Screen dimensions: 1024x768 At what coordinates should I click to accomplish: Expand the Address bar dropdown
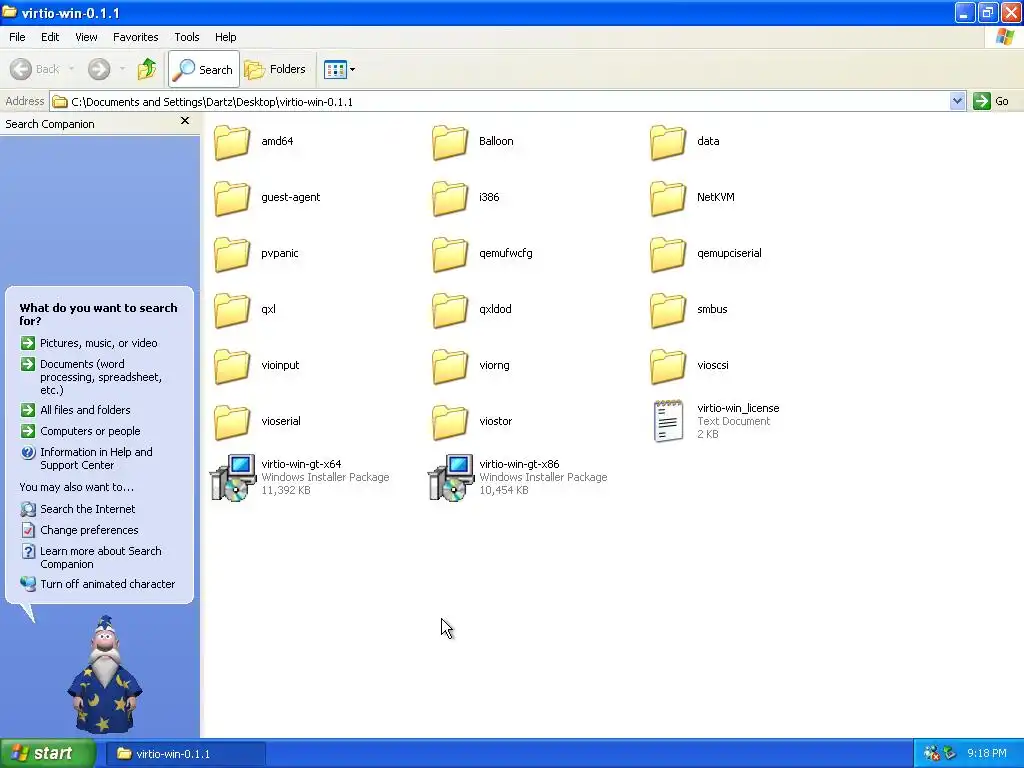pos(957,101)
